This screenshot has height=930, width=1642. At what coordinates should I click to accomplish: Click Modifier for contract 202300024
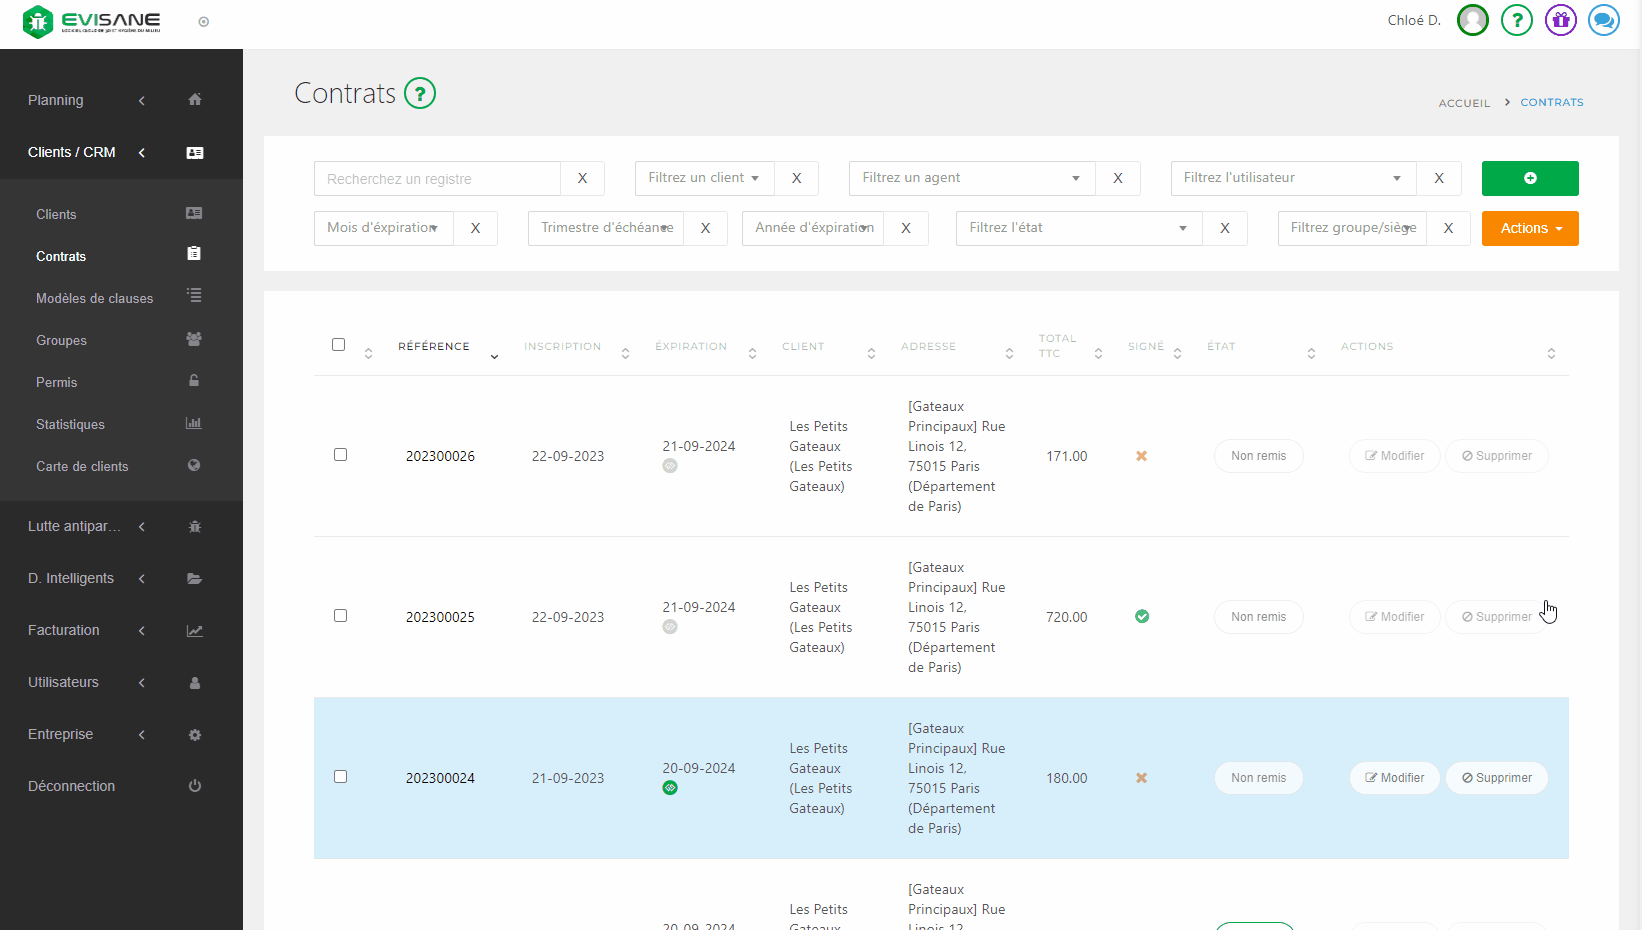tap(1394, 778)
